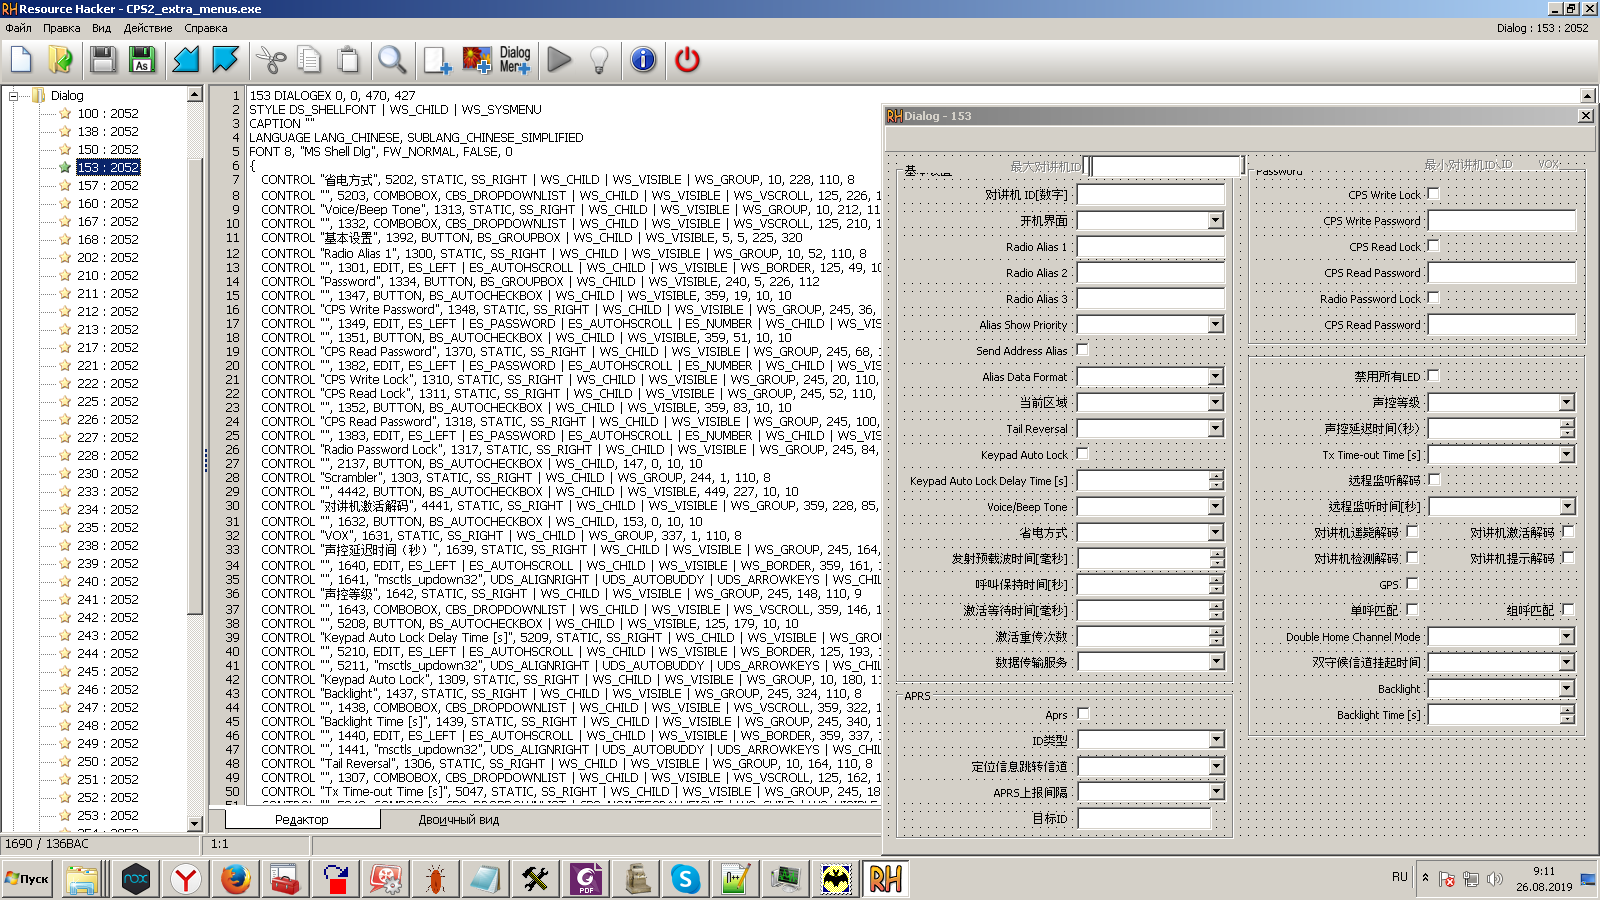Select tree item 253 : 2052
1600x900 pixels.
108,816
